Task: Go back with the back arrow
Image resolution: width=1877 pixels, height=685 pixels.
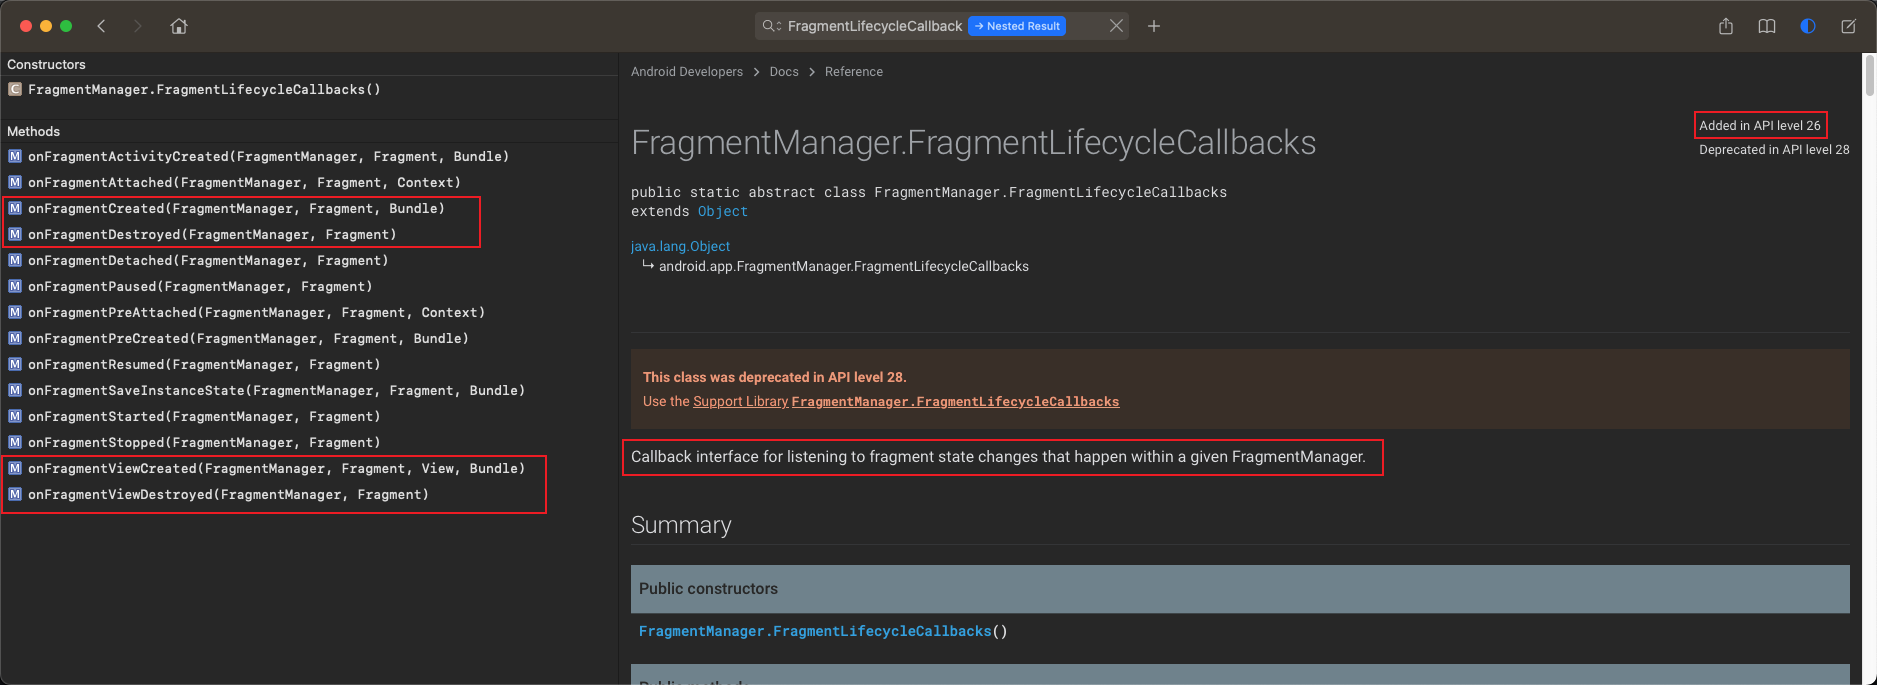Action: tap(101, 26)
